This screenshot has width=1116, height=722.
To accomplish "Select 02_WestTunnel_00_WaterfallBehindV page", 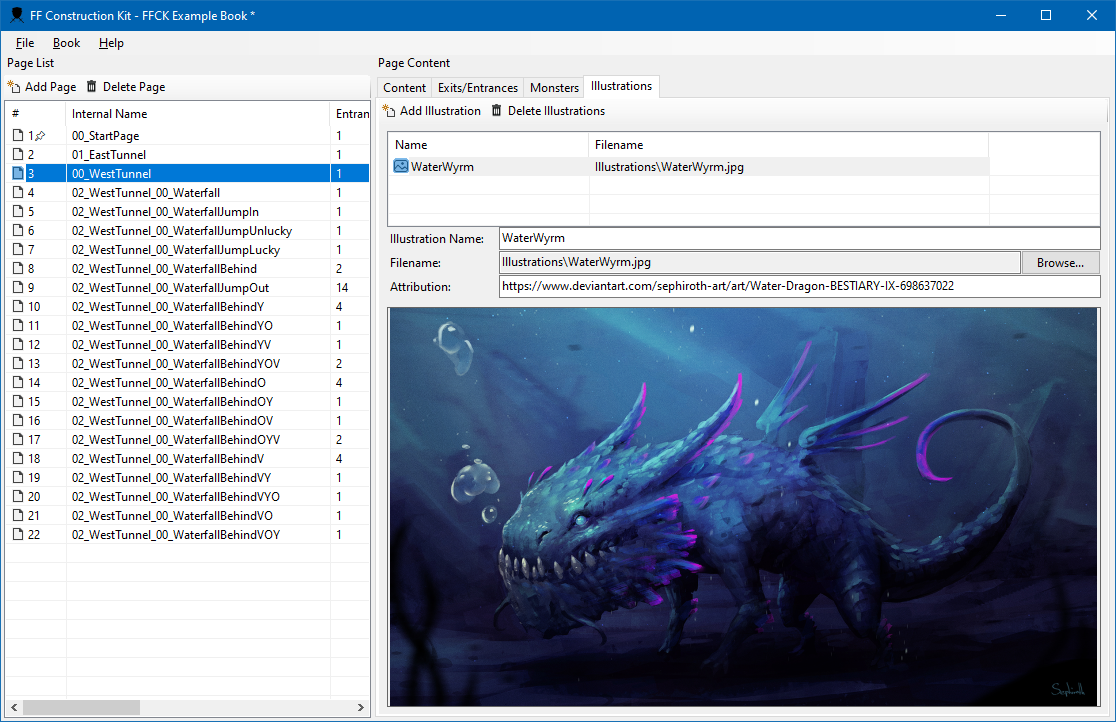I will 188,459.
